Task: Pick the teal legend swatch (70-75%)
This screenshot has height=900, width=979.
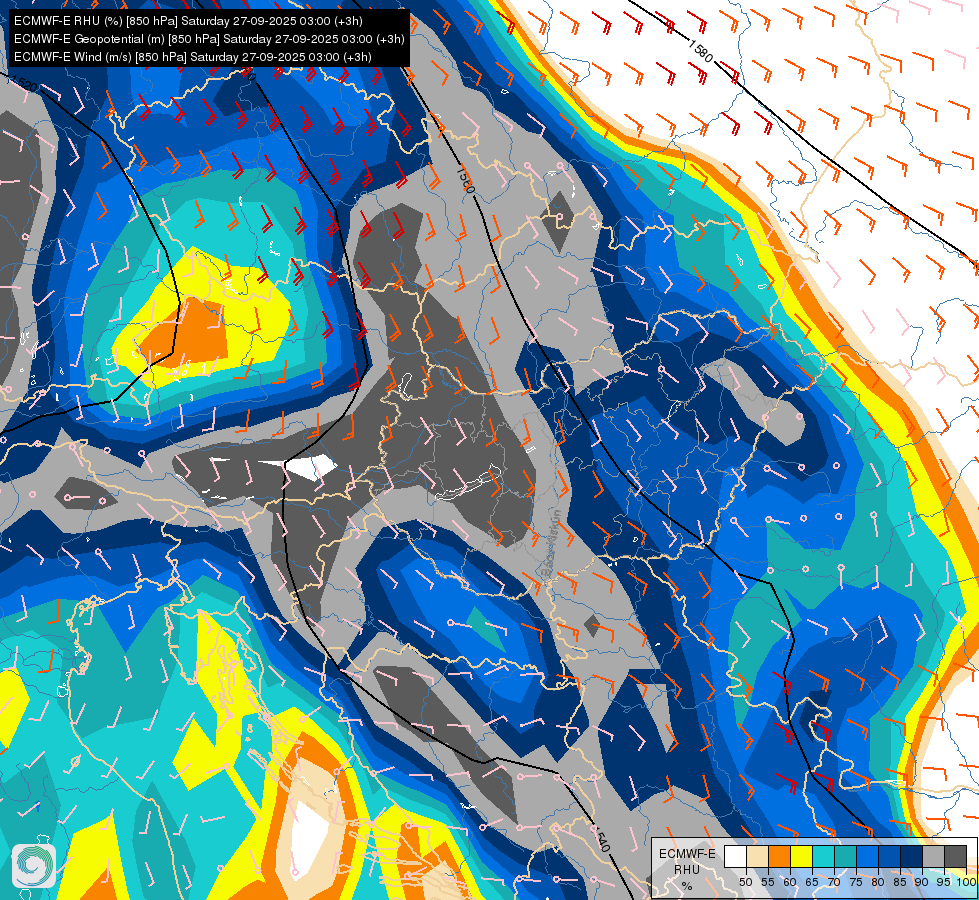Action: pyautogui.click(x=845, y=856)
